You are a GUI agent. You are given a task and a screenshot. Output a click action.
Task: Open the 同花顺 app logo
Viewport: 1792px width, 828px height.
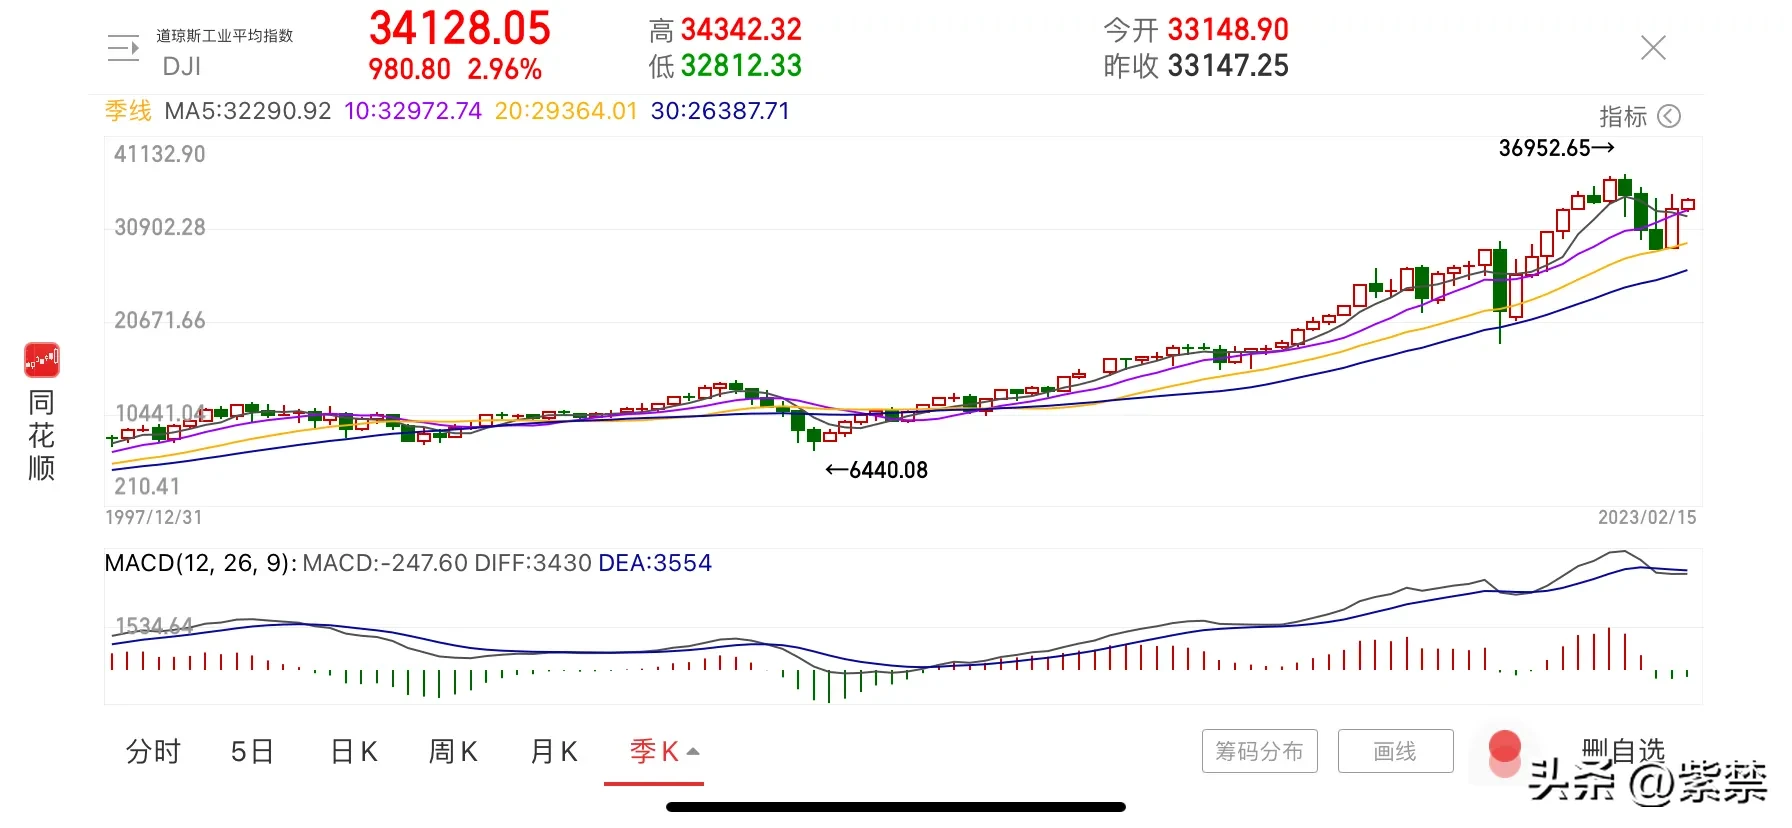[42, 360]
